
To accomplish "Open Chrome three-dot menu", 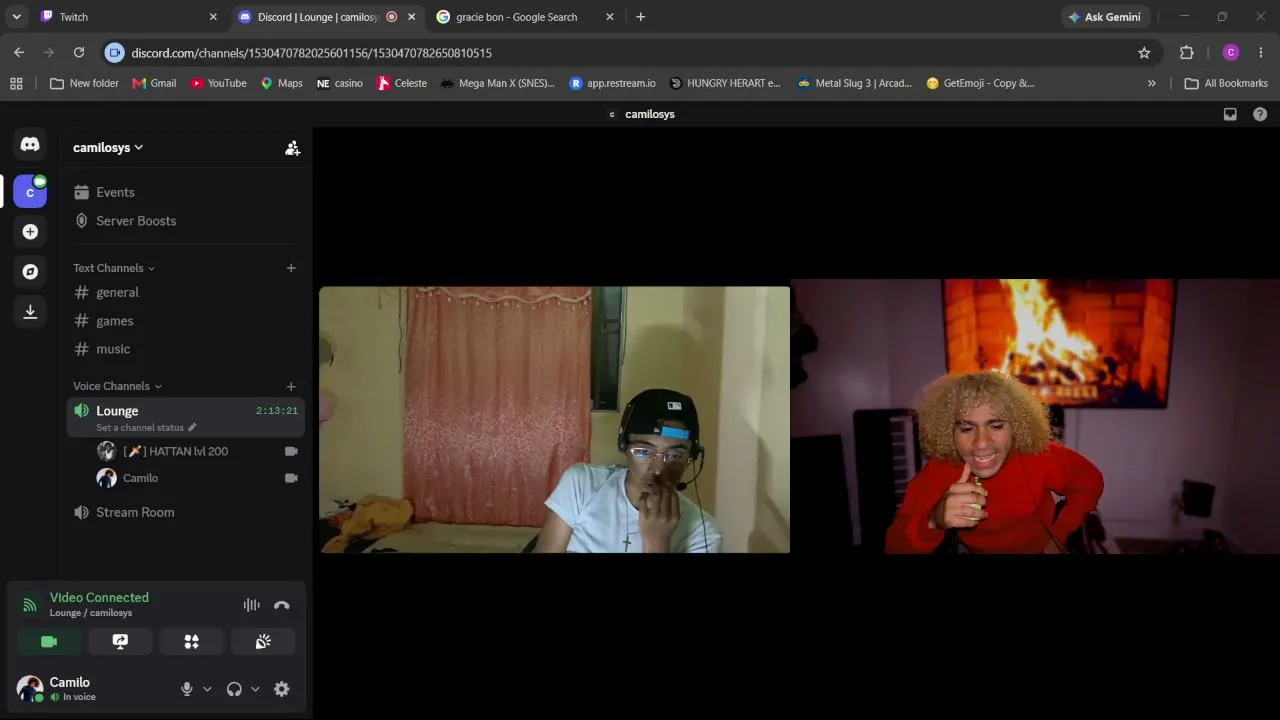I will tap(1261, 53).
